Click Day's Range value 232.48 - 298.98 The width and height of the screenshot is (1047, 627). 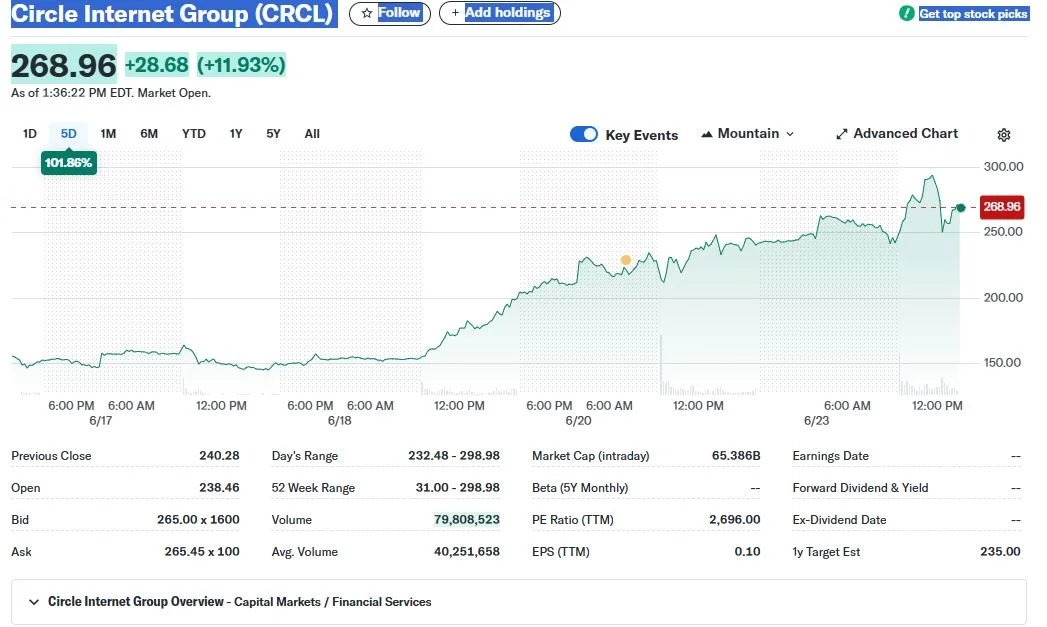[454, 455]
